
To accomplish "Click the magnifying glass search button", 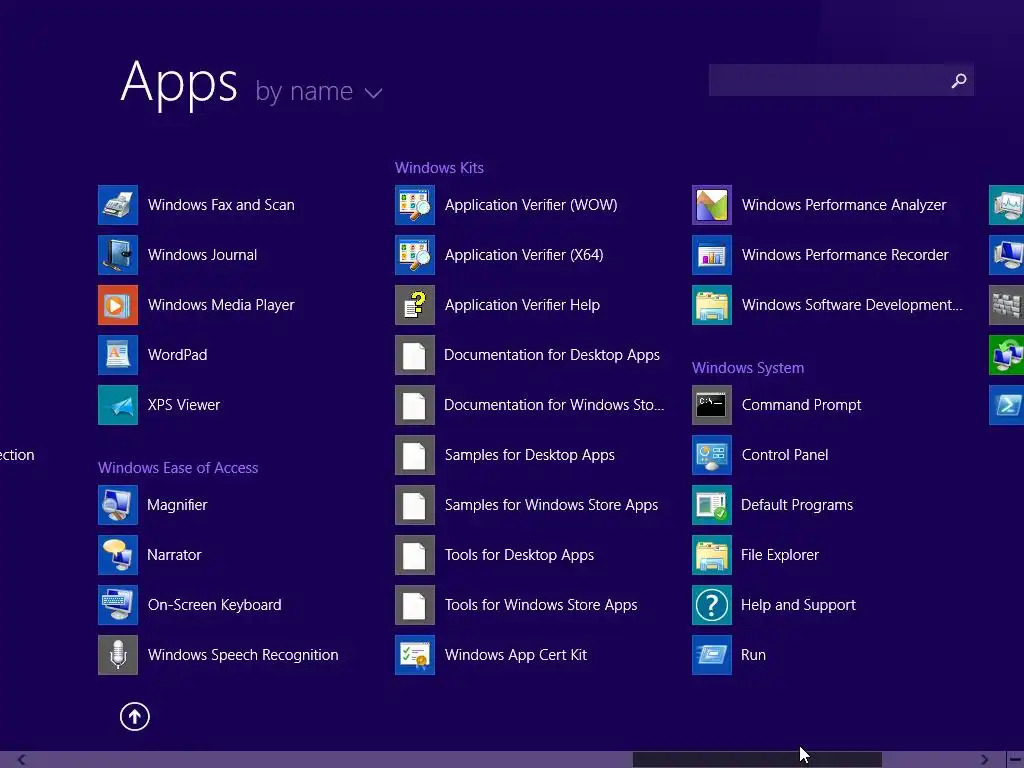I will tap(959, 80).
